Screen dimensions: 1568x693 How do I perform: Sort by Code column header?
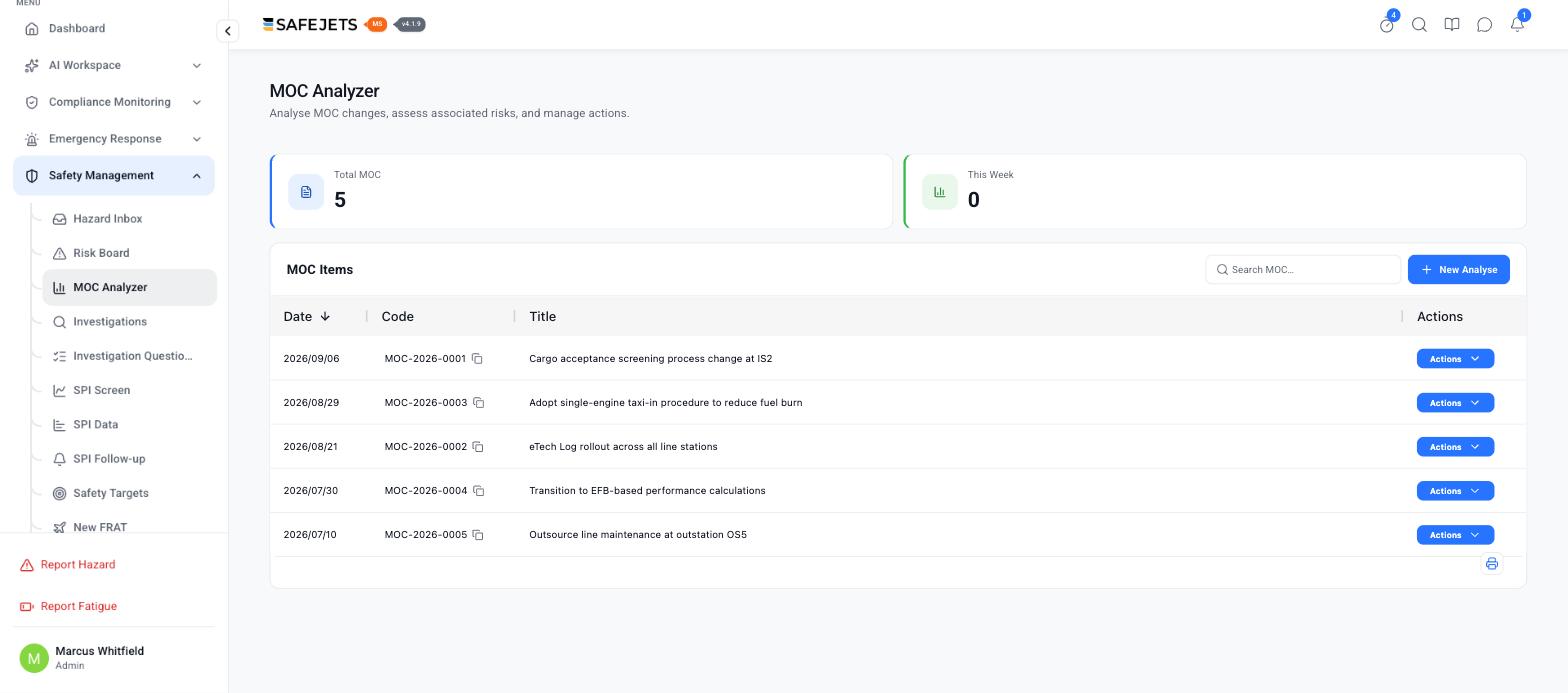(x=397, y=317)
